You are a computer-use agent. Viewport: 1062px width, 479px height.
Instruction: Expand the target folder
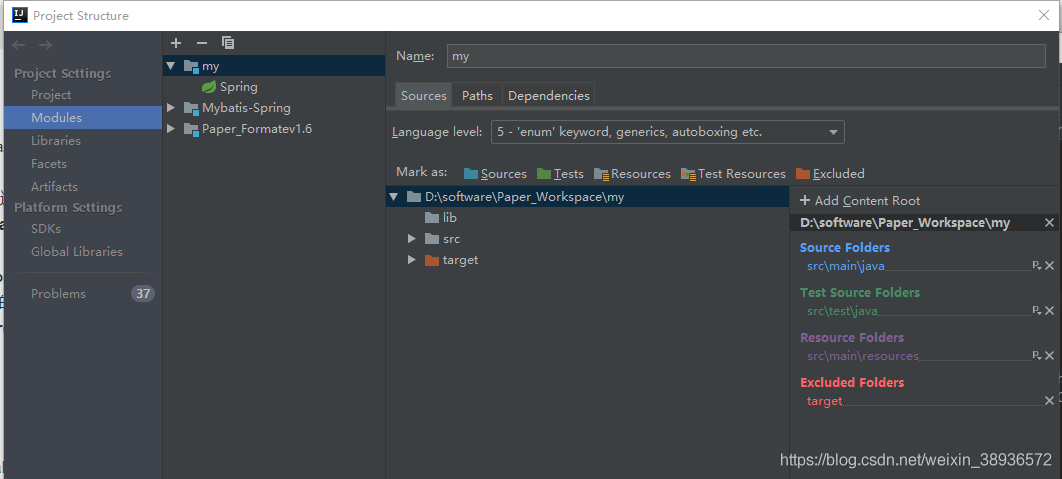point(412,259)
